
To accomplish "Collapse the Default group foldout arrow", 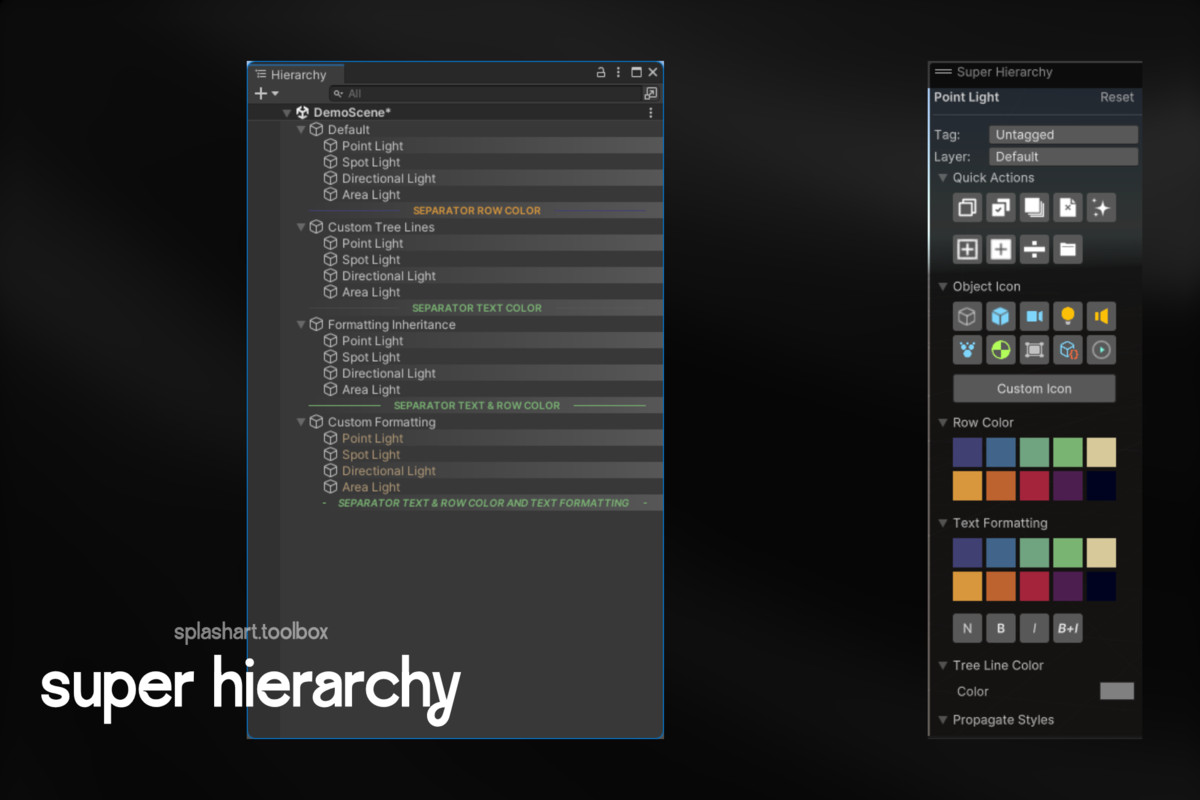I will click(301, 130).
